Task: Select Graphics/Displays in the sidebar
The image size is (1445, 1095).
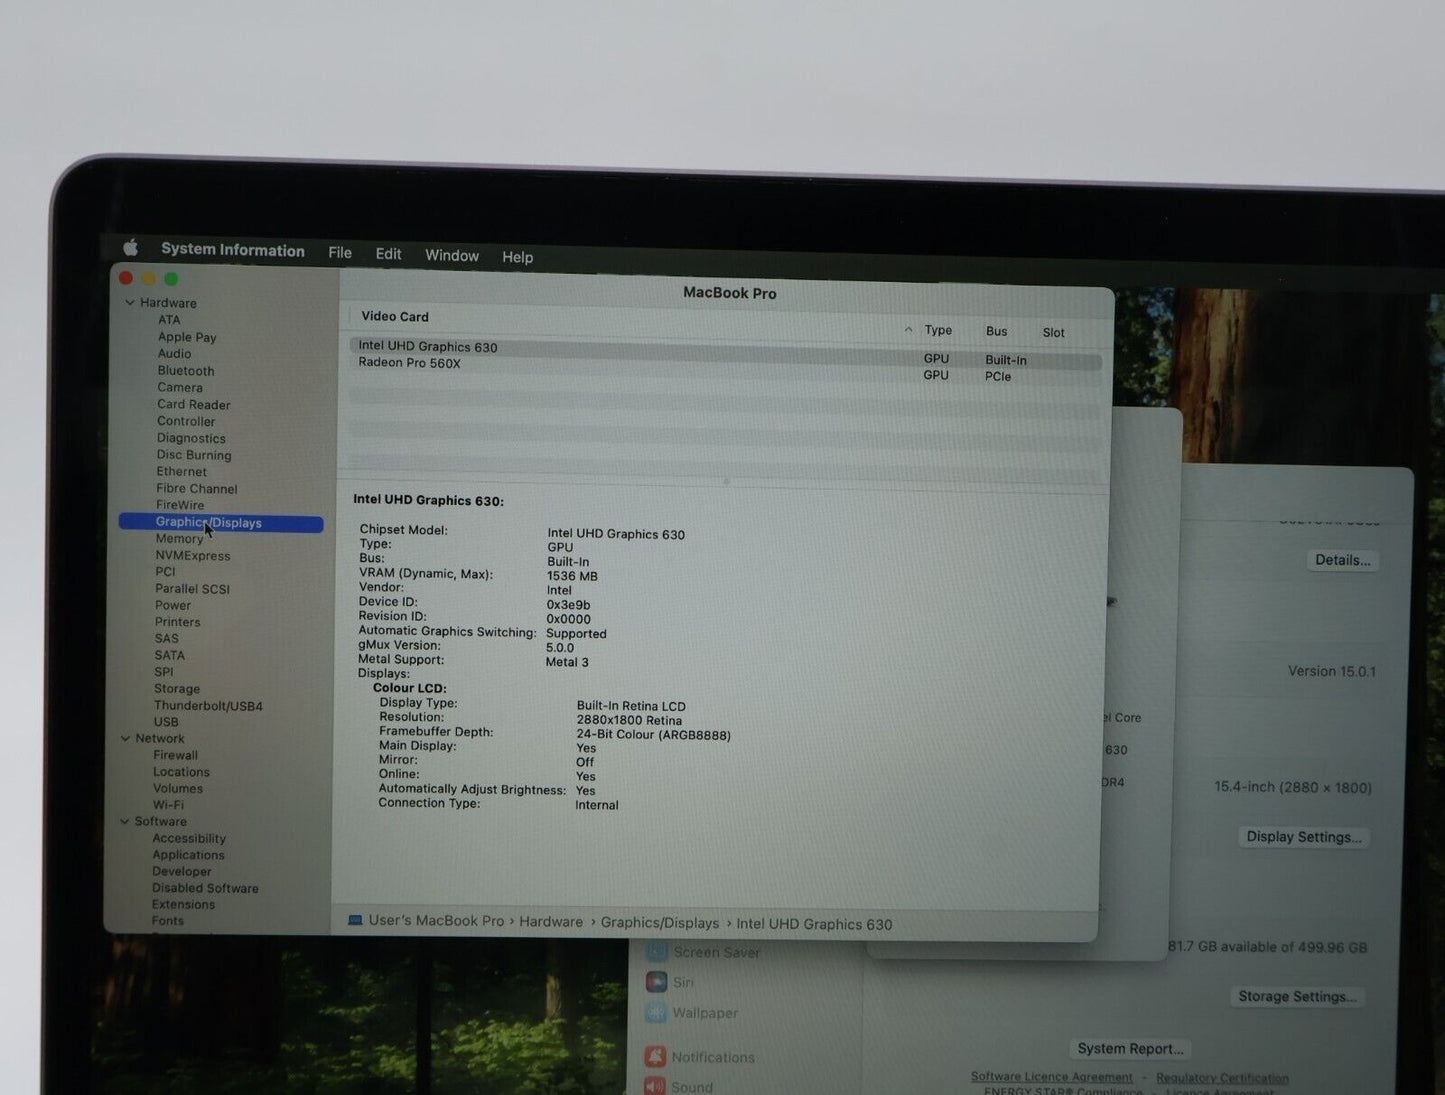Action: pos(221,523)
